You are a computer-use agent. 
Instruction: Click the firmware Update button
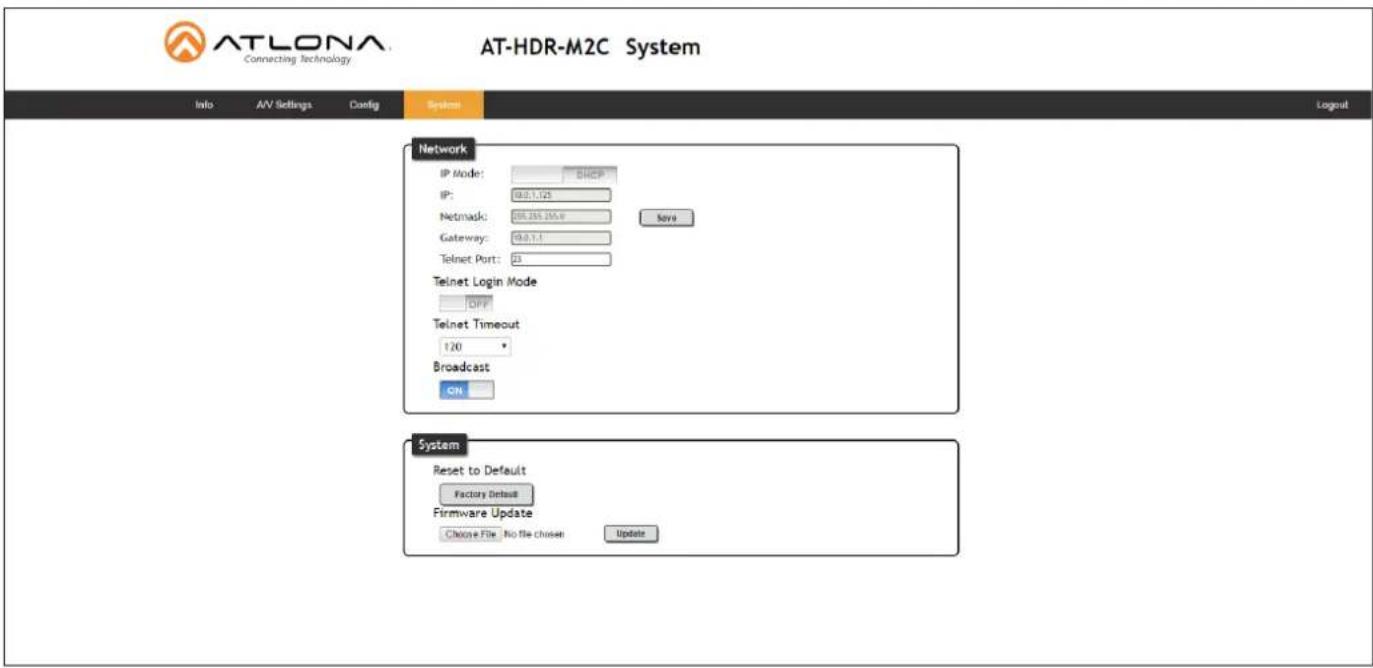pos(631,534)
